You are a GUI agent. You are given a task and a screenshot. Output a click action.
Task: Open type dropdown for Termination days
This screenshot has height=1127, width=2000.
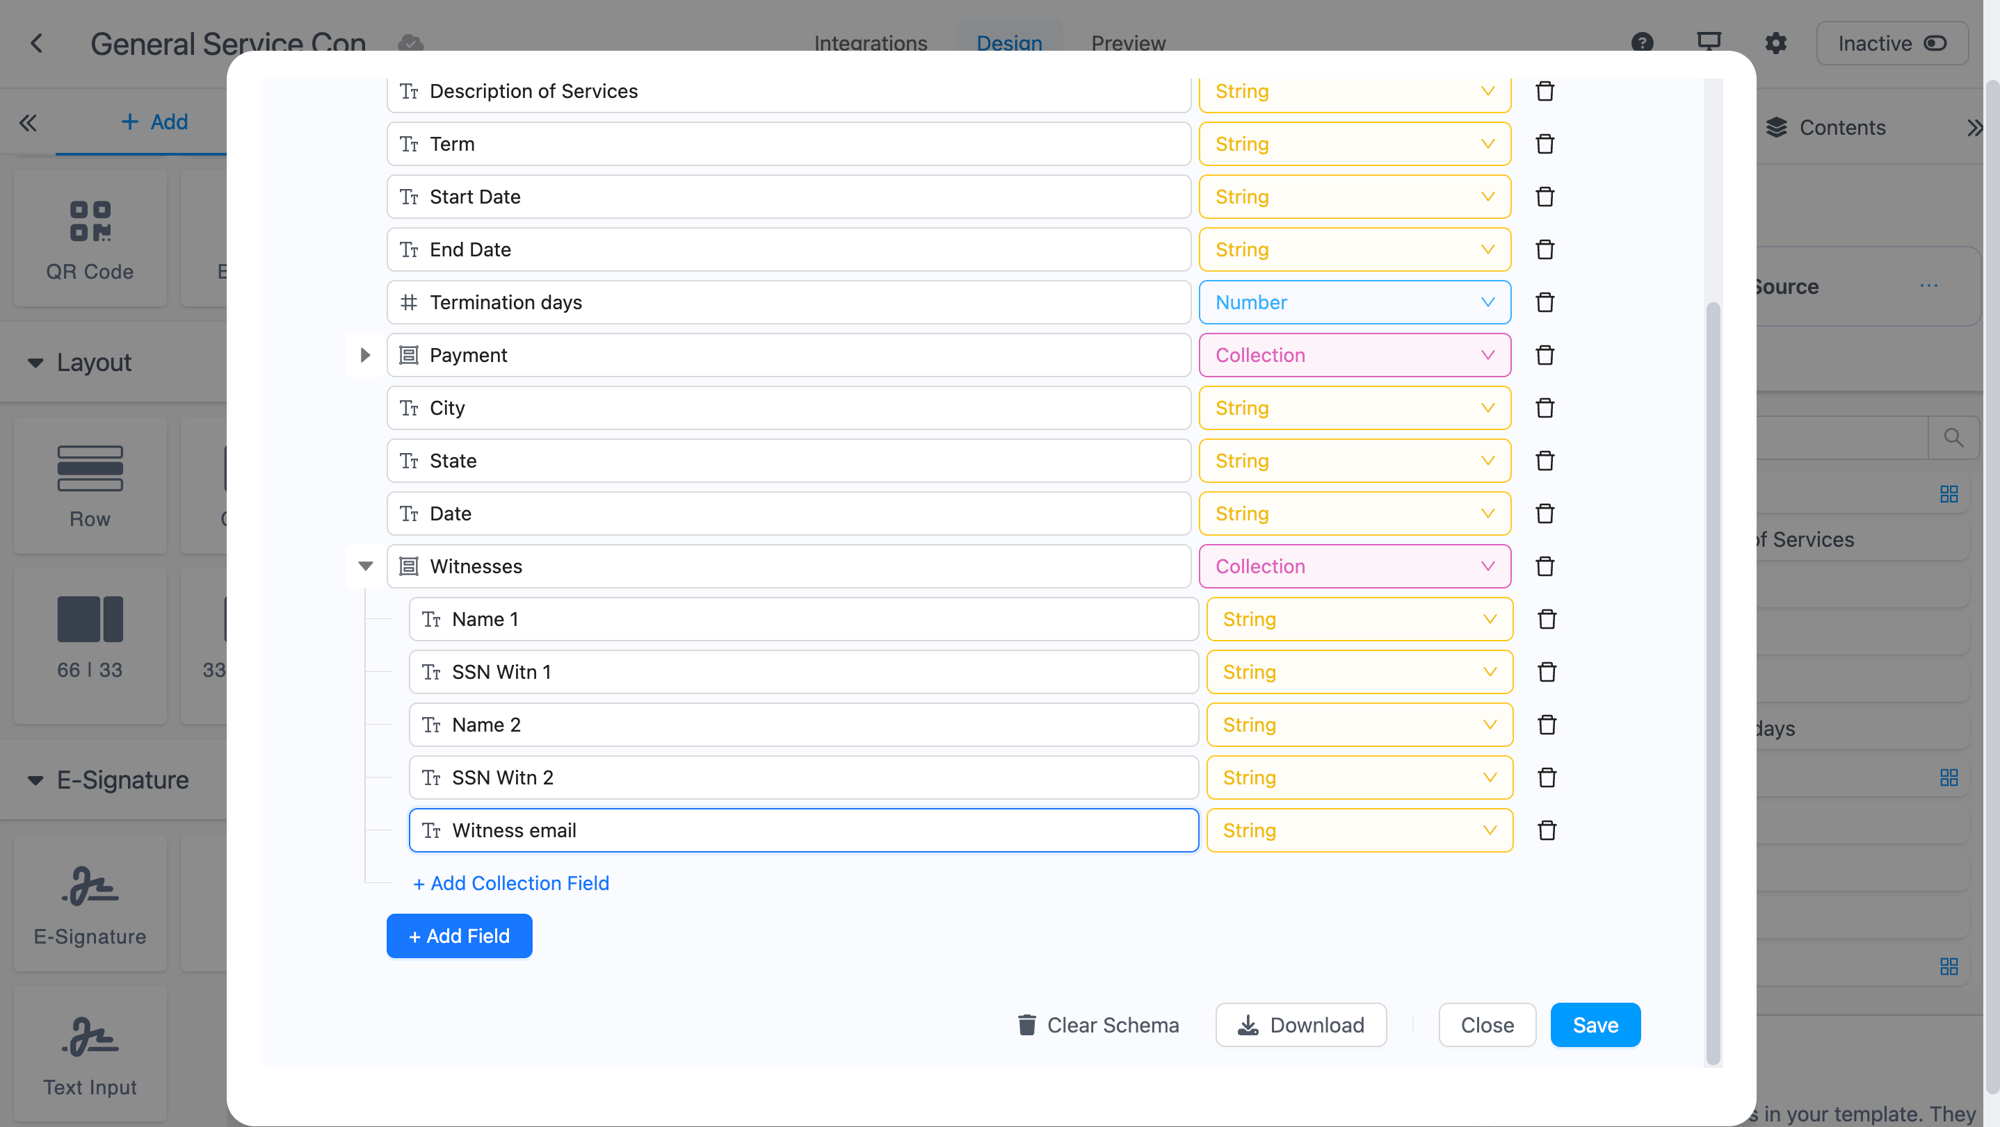1354,302
